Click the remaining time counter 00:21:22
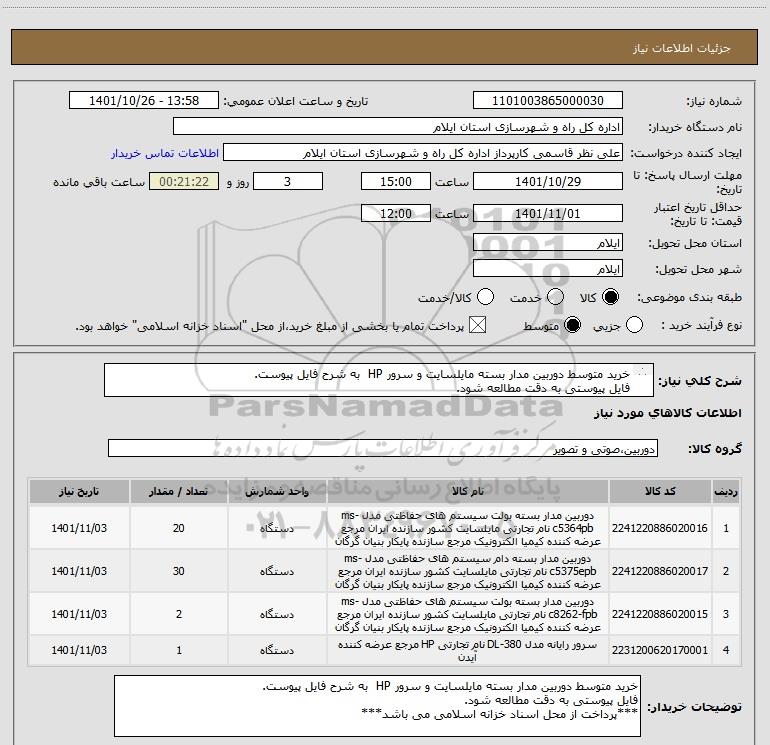This screenshot has width=770, height=745. 184,181
